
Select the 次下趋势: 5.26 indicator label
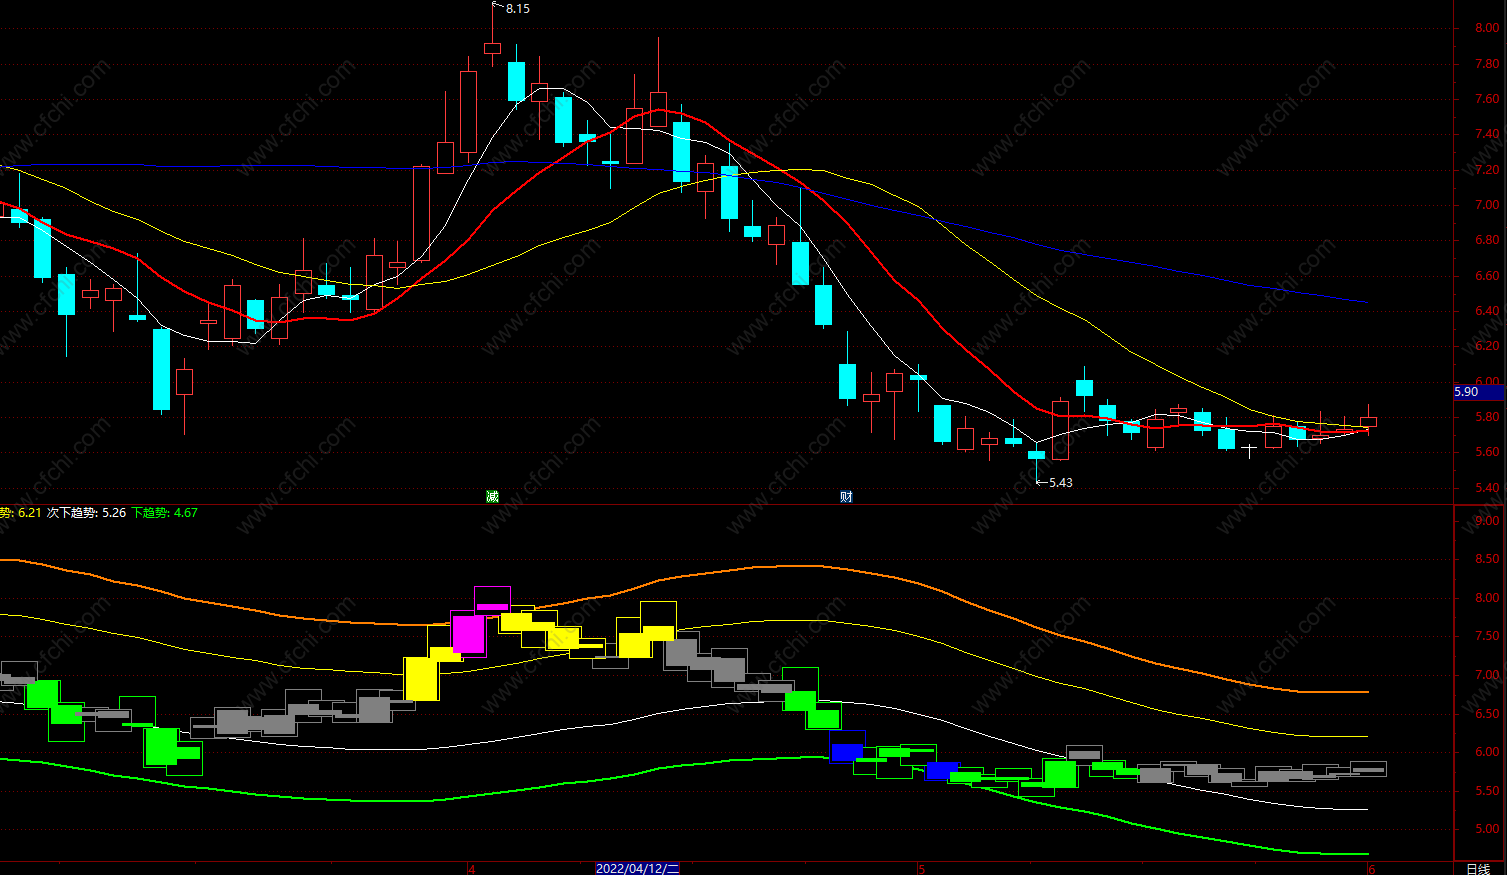87,513
